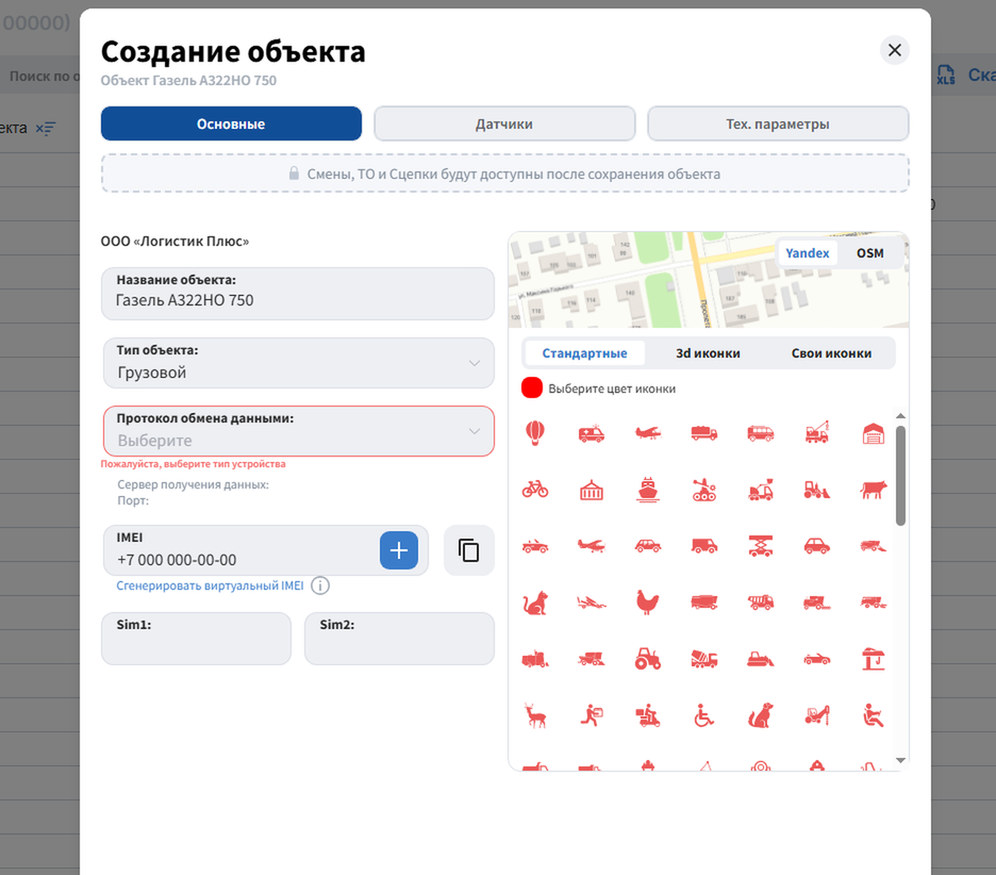
Task: Pick the shipping container icon
Action: (591, 490)
